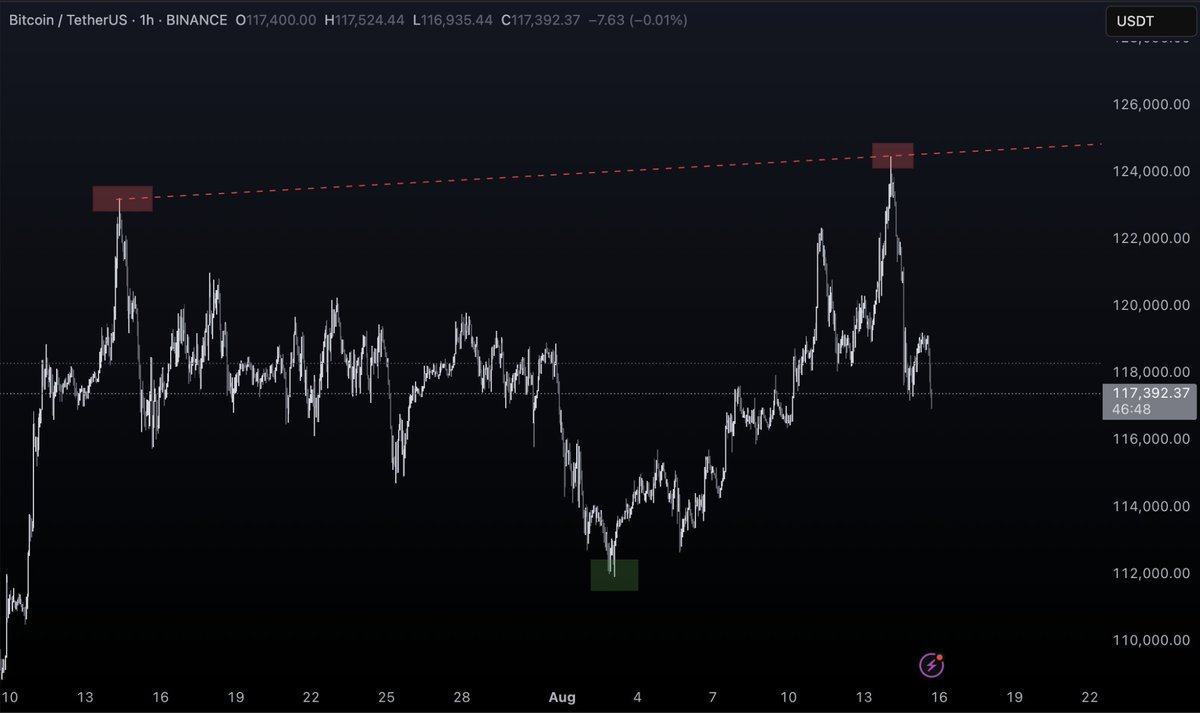Click the 122,000.00 price axis label

(1150, 238)
